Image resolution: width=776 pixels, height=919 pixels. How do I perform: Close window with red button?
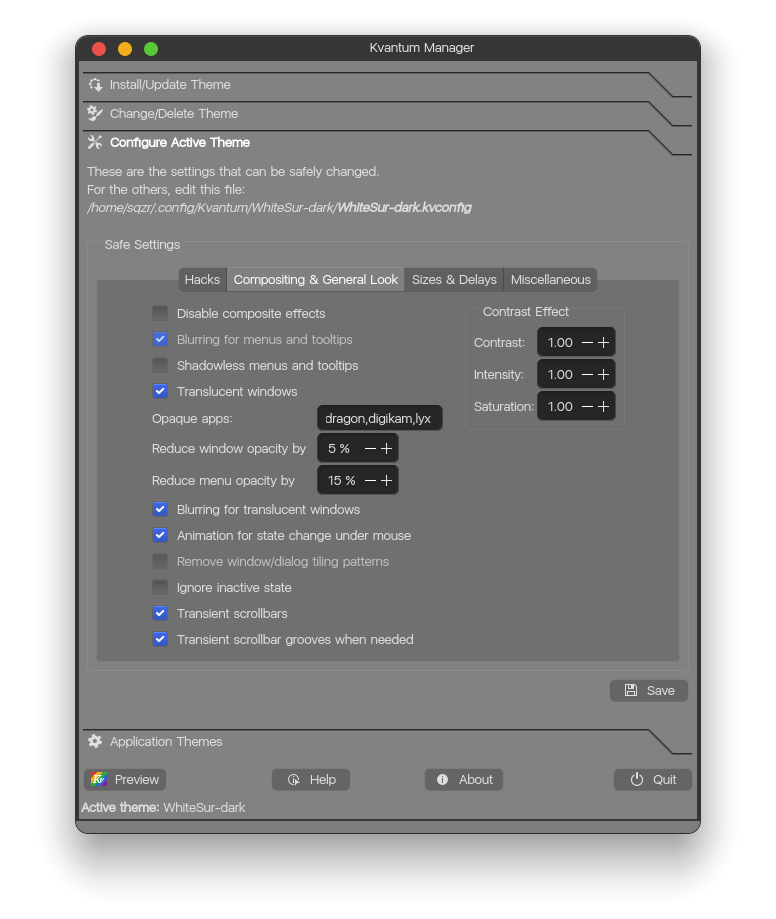tap(99, 49)
